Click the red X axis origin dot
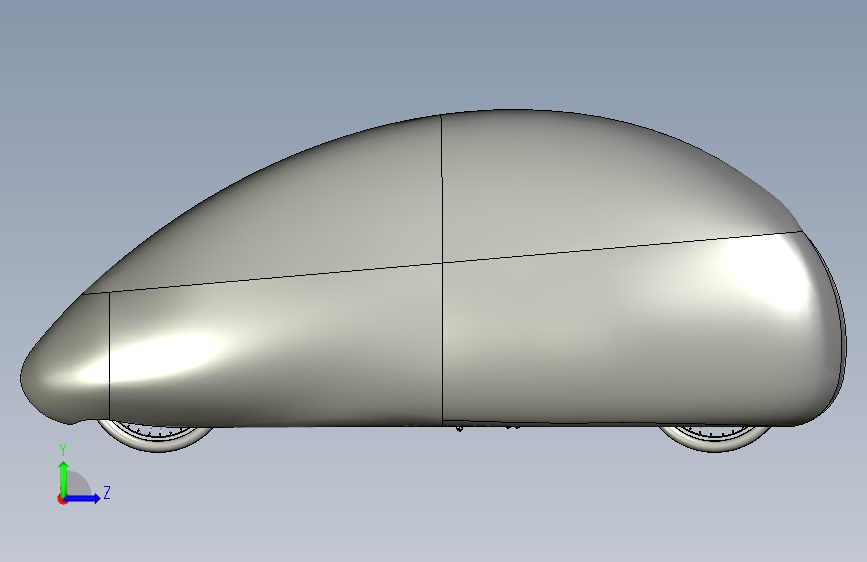The height and width of the screenshot is (562, 867). pos(62,499)
